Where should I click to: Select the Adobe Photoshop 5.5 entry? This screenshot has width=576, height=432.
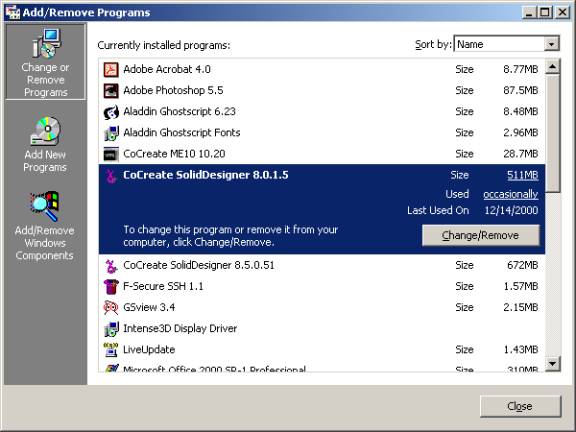322,90
